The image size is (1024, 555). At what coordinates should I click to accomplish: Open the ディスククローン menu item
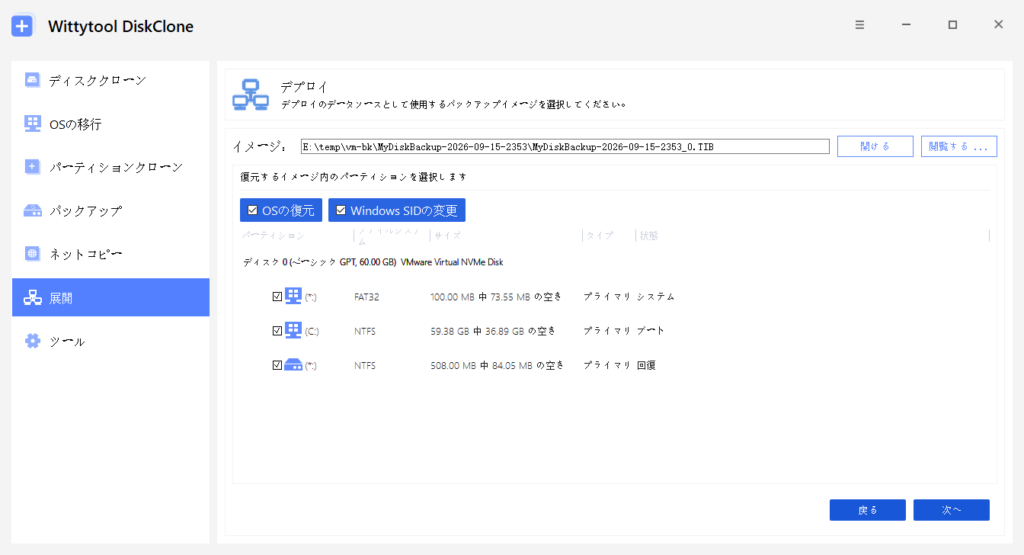[x=110, y=80]
